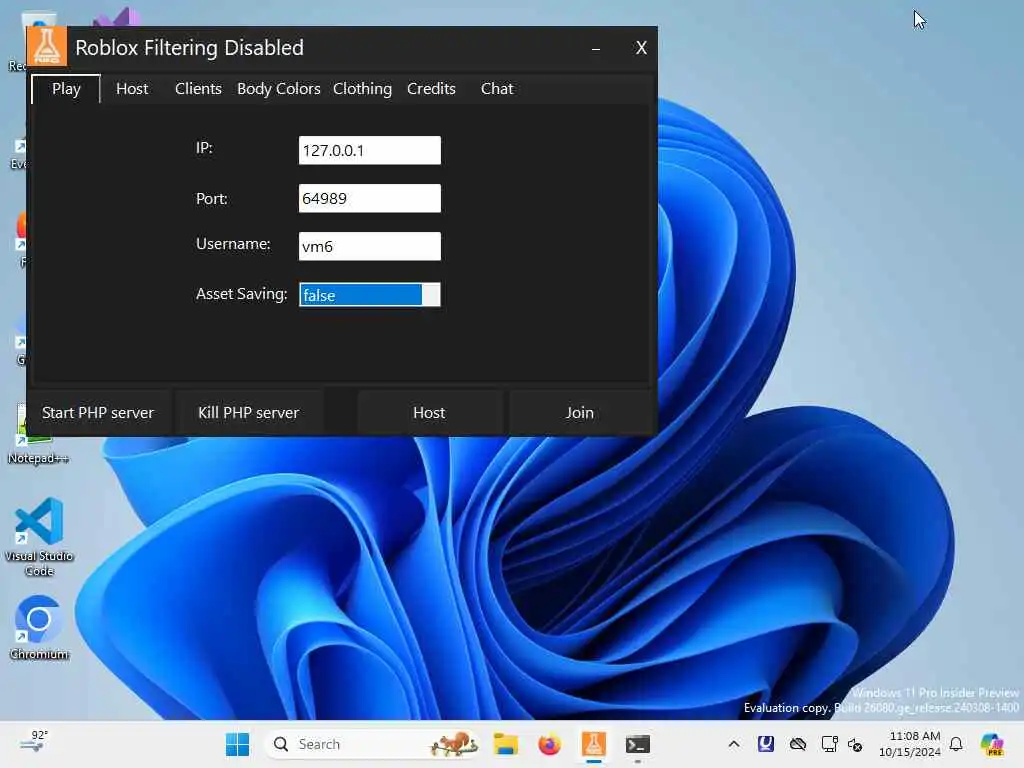1024x768 pixels.
Task: Open the Clothing tab
Action: pos(362,89)
